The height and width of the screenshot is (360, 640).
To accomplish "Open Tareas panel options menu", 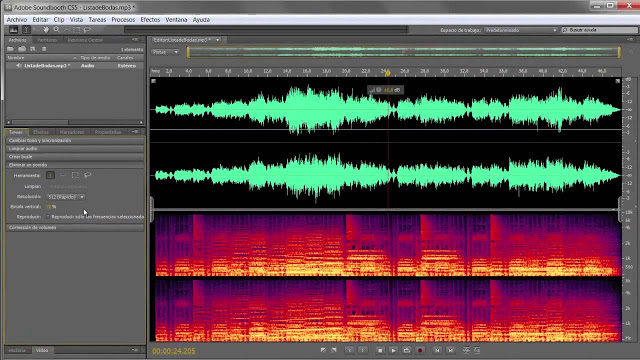I will pos(135,132).
